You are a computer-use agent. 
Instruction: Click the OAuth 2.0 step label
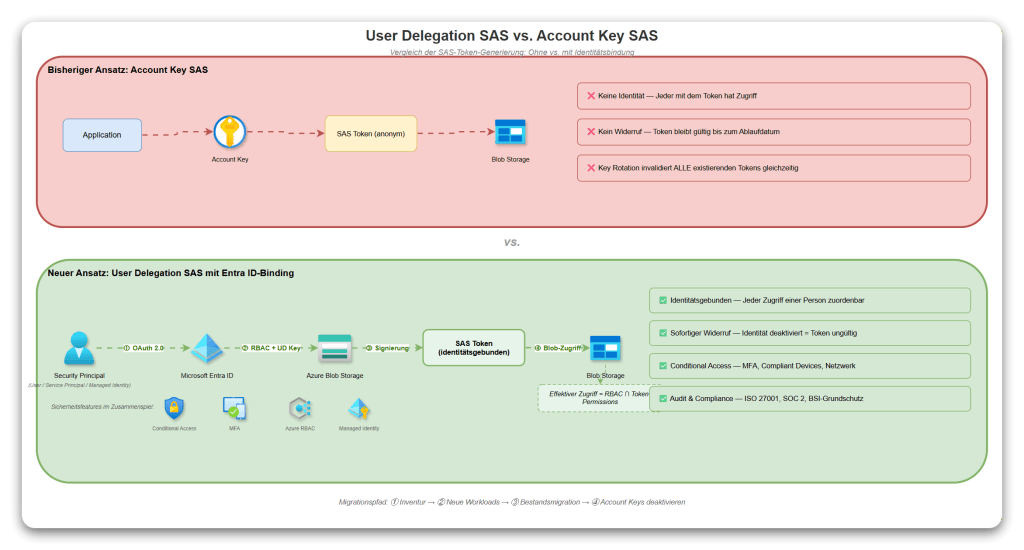tap(144, 348)
